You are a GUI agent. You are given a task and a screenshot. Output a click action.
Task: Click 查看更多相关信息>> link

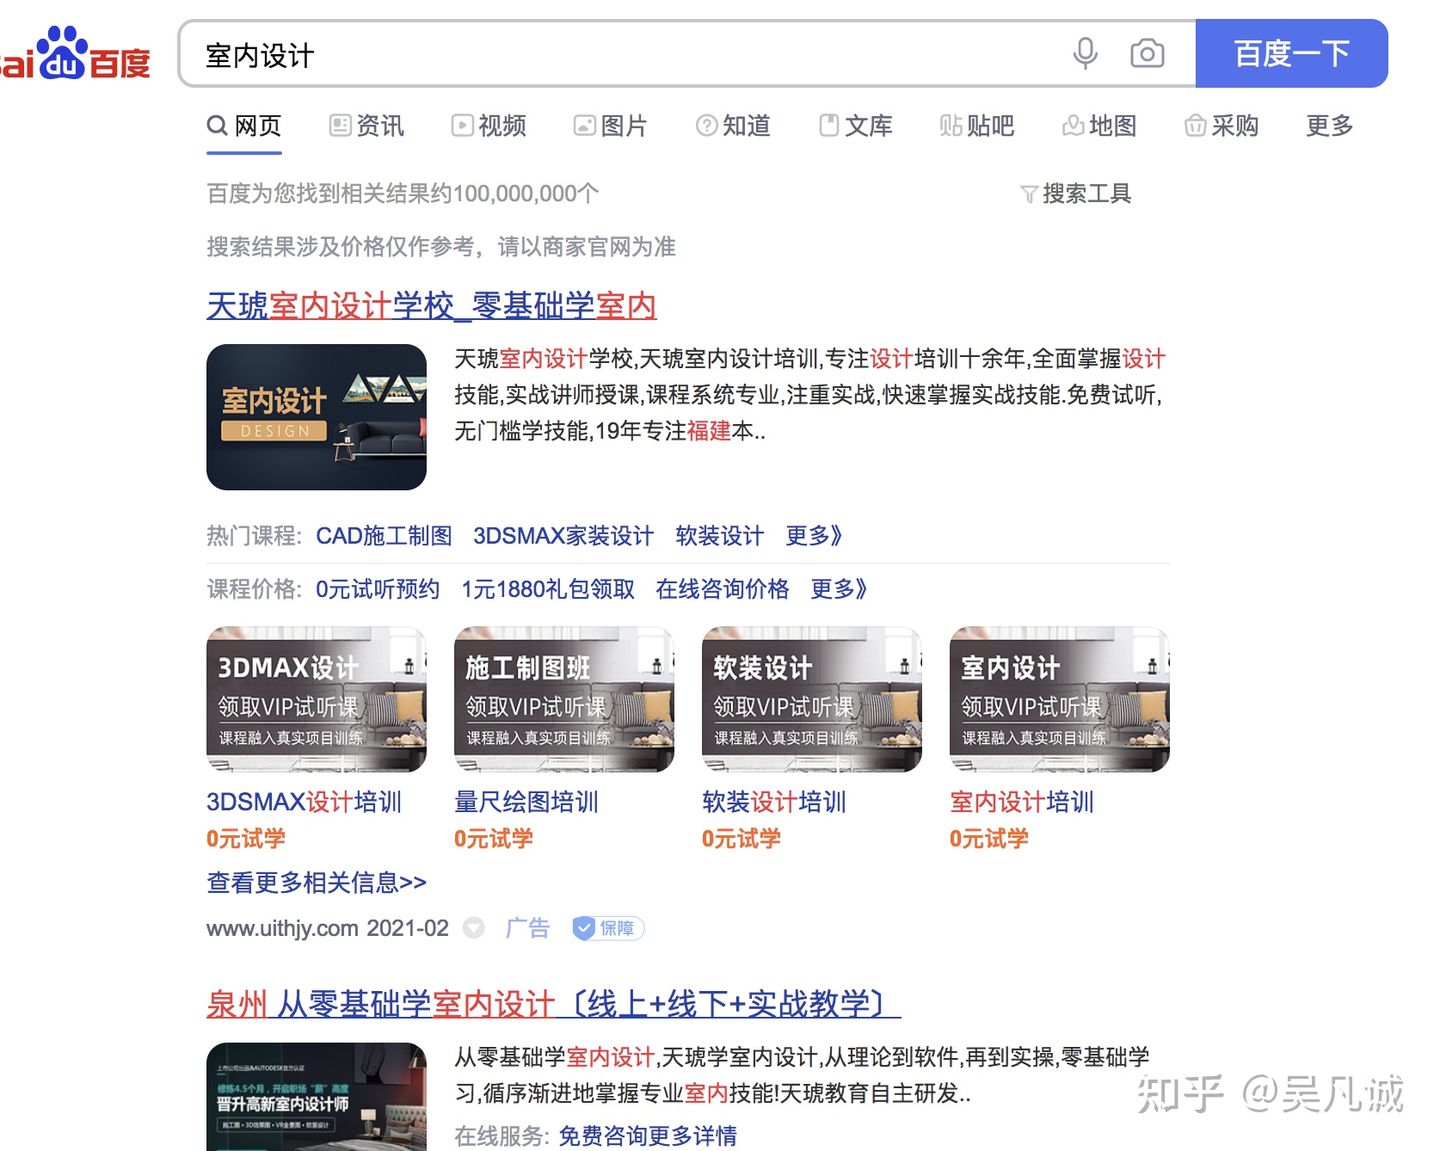pos(316,883)
